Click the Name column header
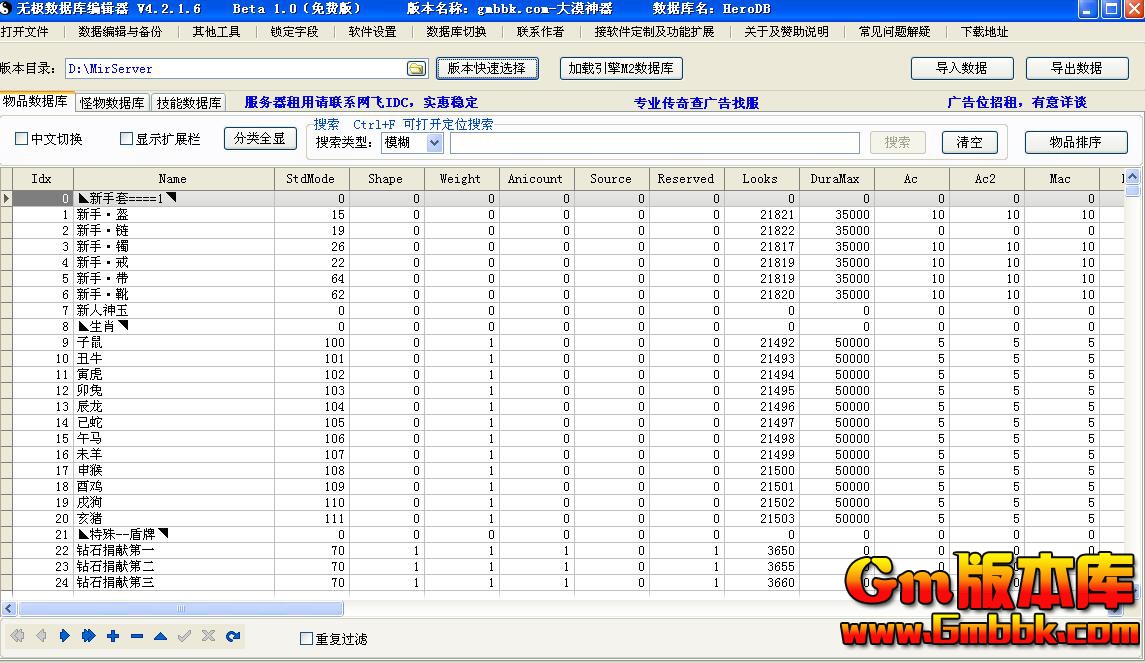This screenshot has height=663, width=1145. 173,179
